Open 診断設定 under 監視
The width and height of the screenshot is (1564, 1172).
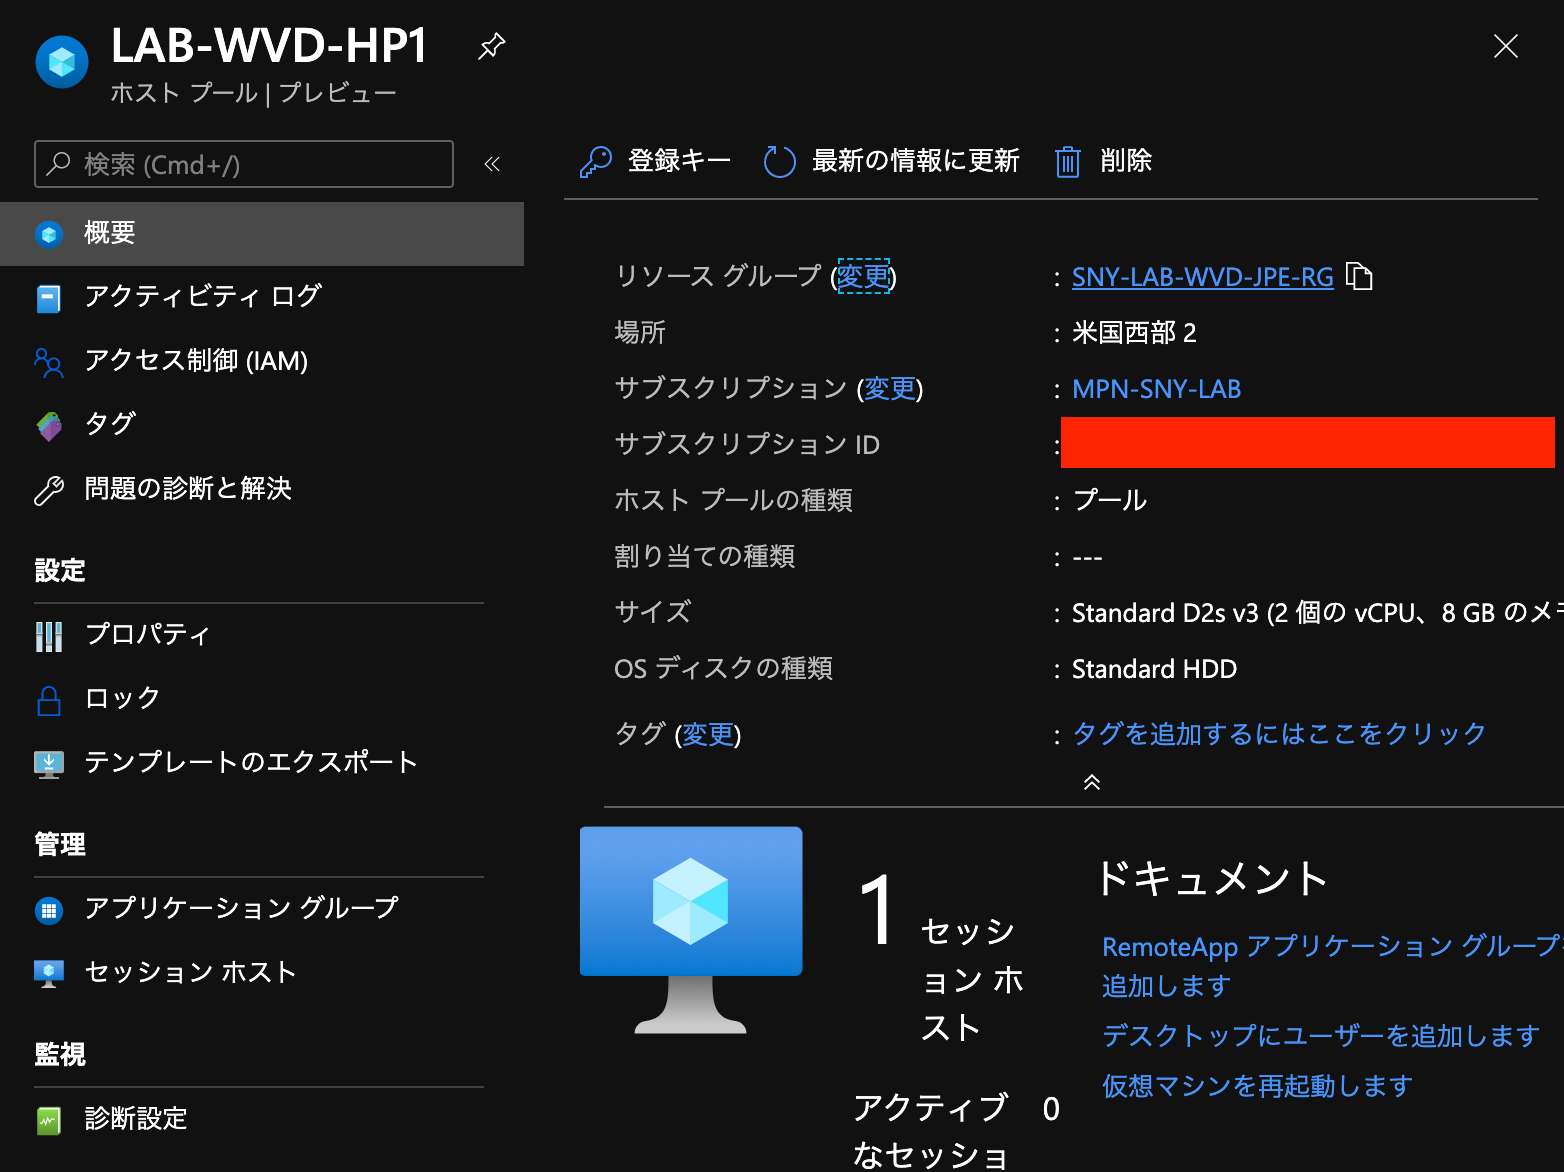(x=135, y=1119)
